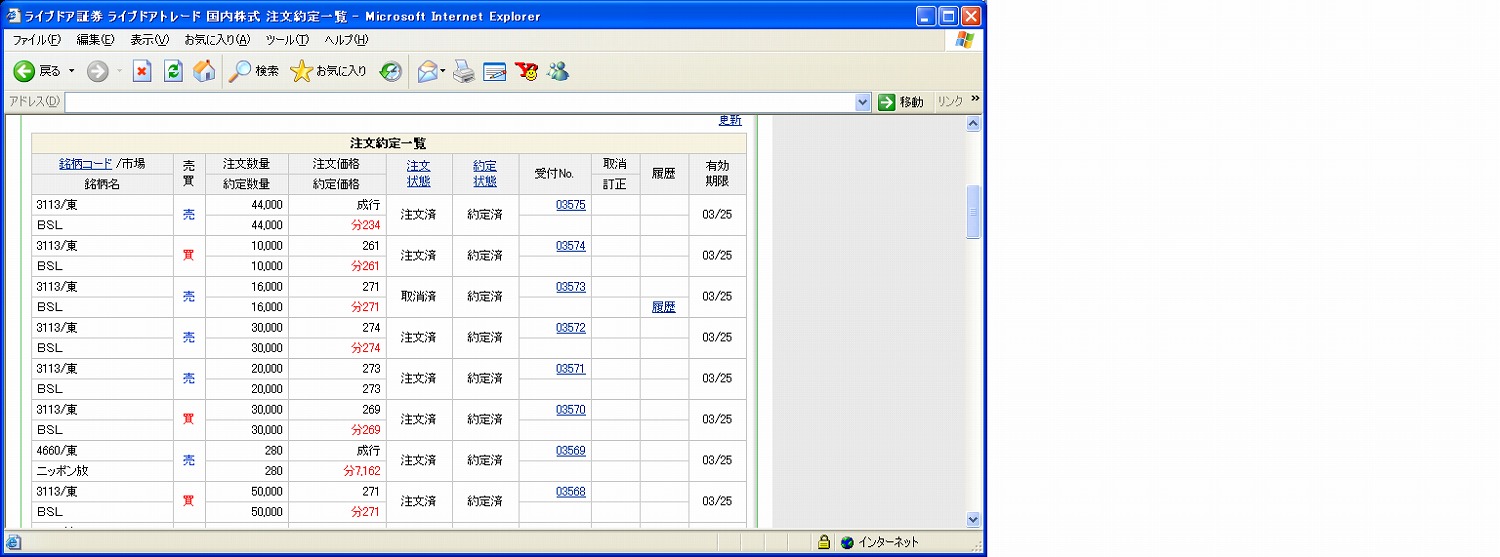Screen dimensions: 1500x557
Task: Expand the リンク links toolbar chevron
Action: coord(976,99)
